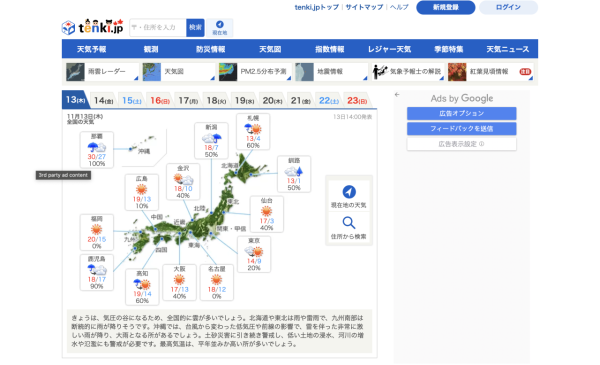Click the 九州 region label on map
This screenshot has height=365, width=600.
point(129,240)
